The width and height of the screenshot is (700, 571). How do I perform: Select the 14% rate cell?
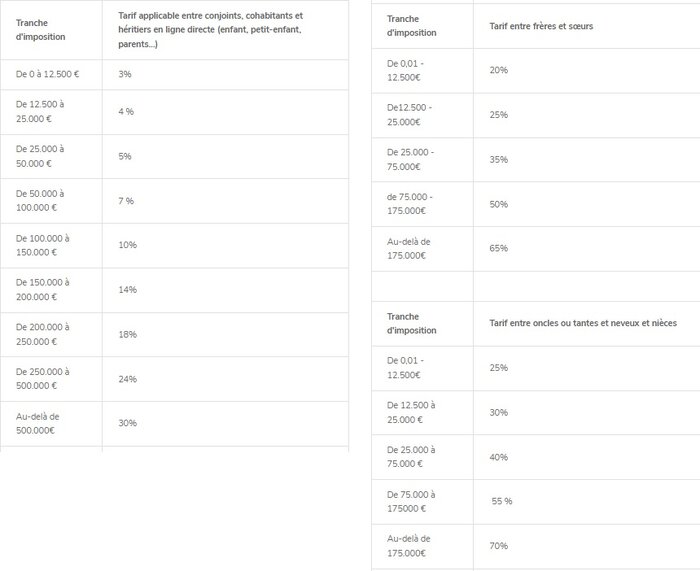(127, 290)
